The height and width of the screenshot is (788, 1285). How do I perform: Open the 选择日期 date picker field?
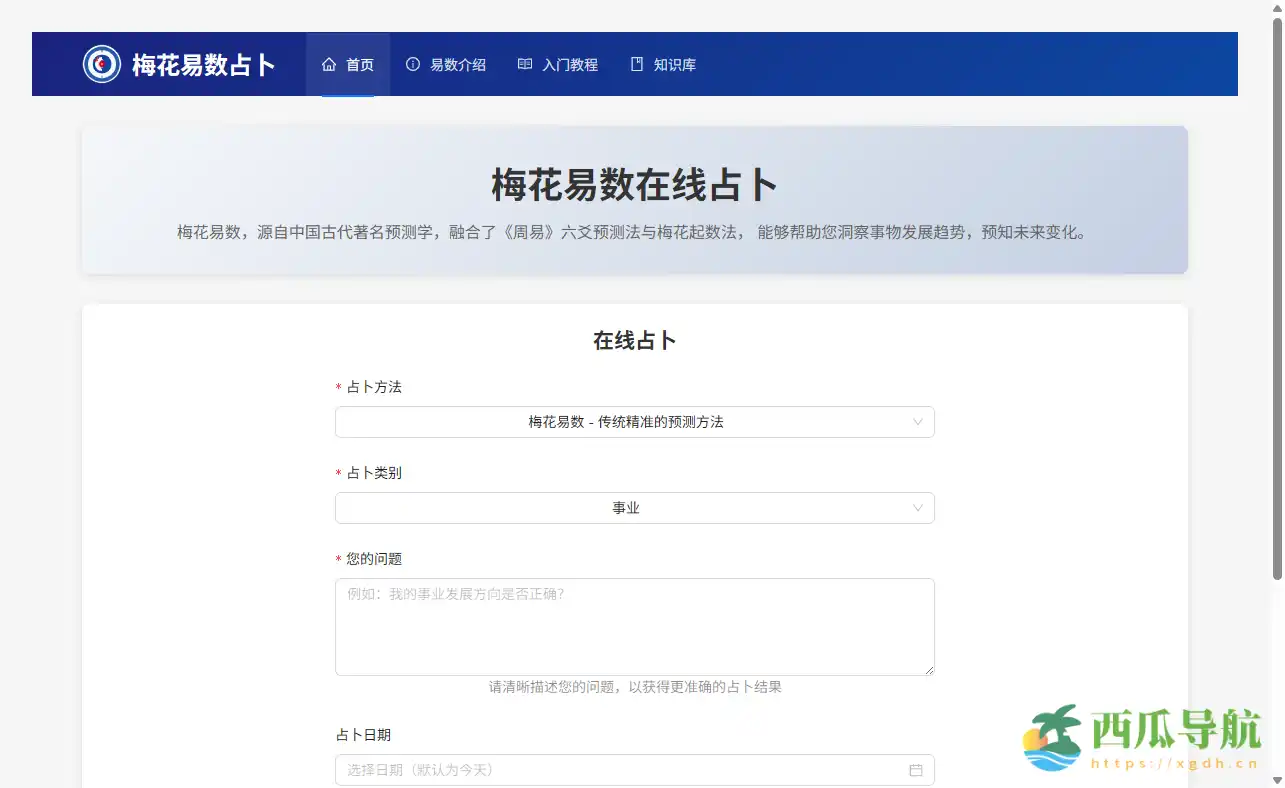620,770
